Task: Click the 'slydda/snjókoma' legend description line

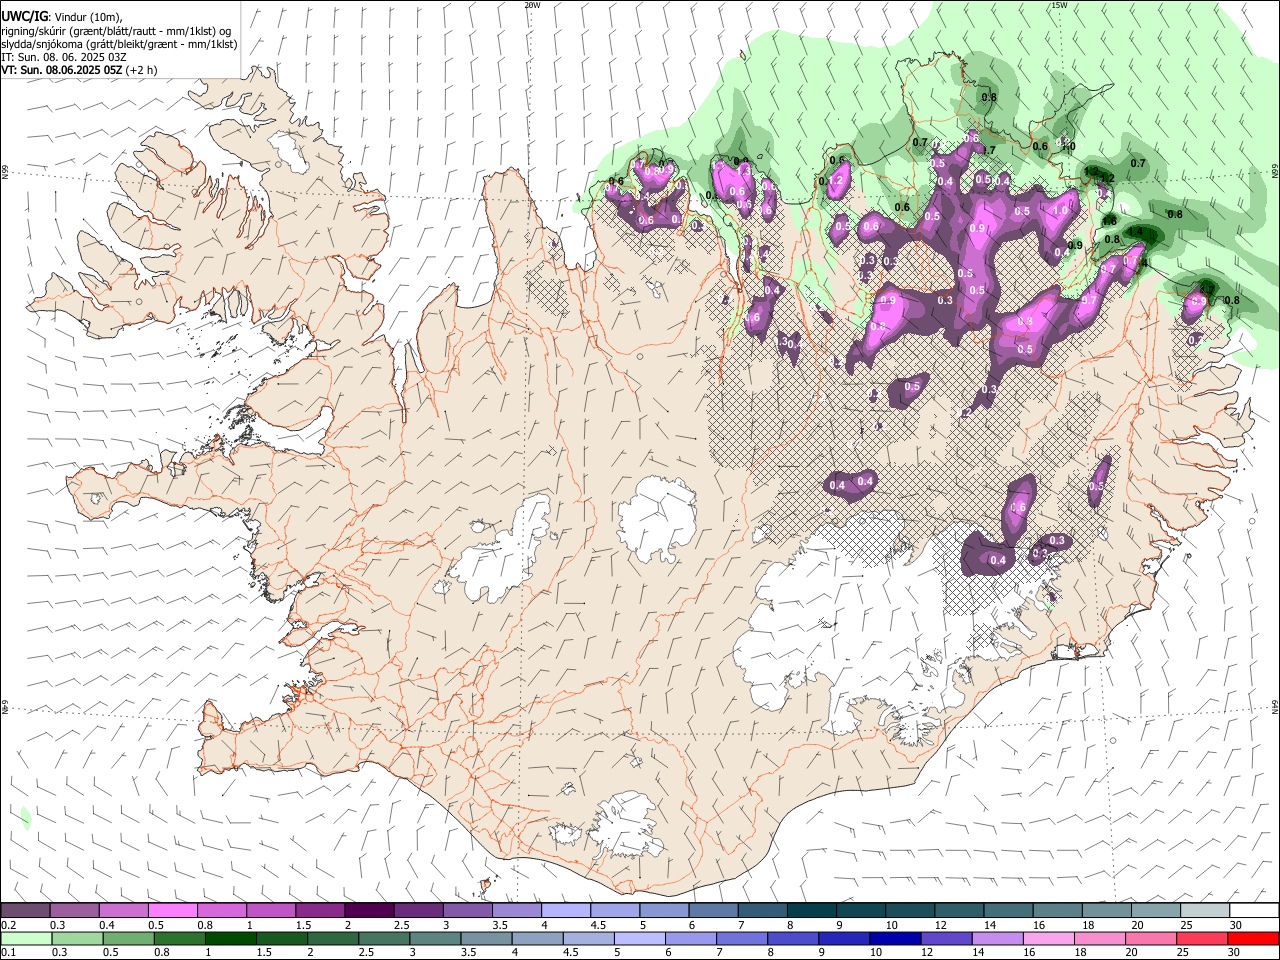Action: (x=120, y=44)
